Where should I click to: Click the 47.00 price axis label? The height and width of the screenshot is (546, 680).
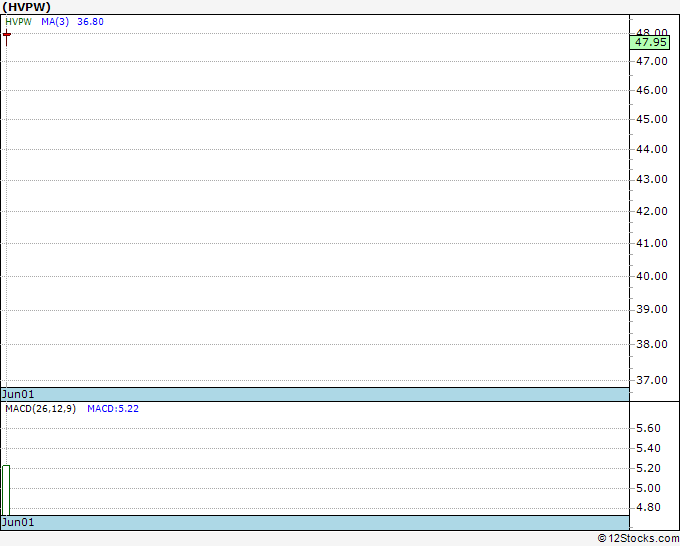point(651,61)
